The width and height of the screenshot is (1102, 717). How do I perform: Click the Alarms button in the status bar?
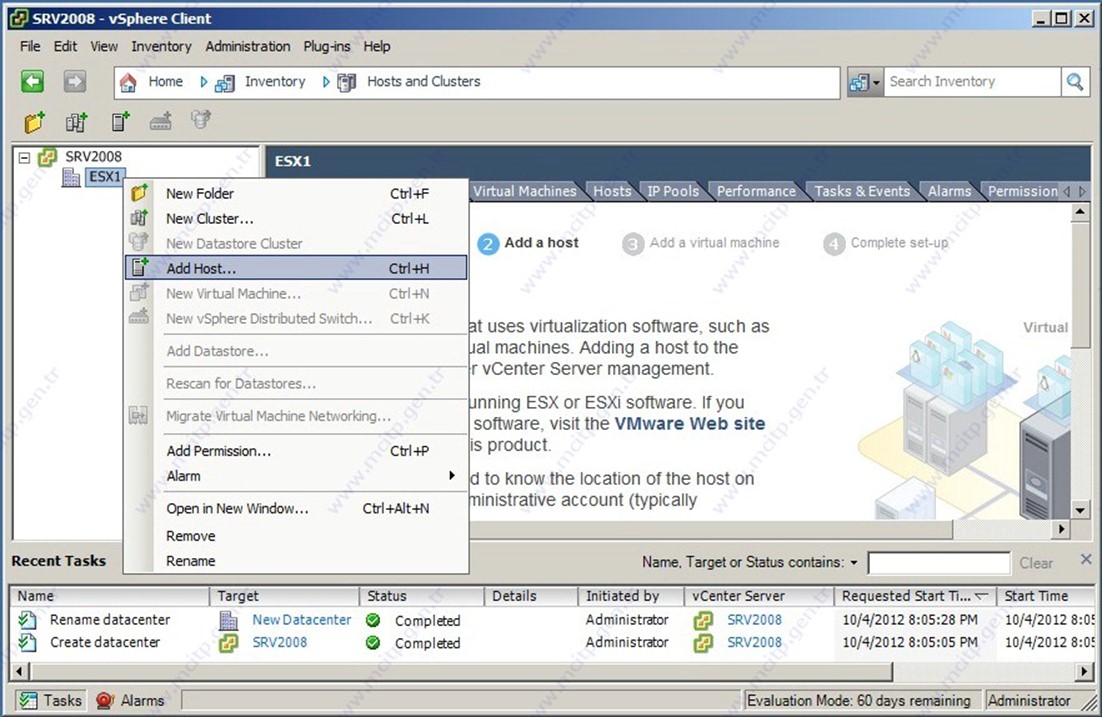(130, 700)
